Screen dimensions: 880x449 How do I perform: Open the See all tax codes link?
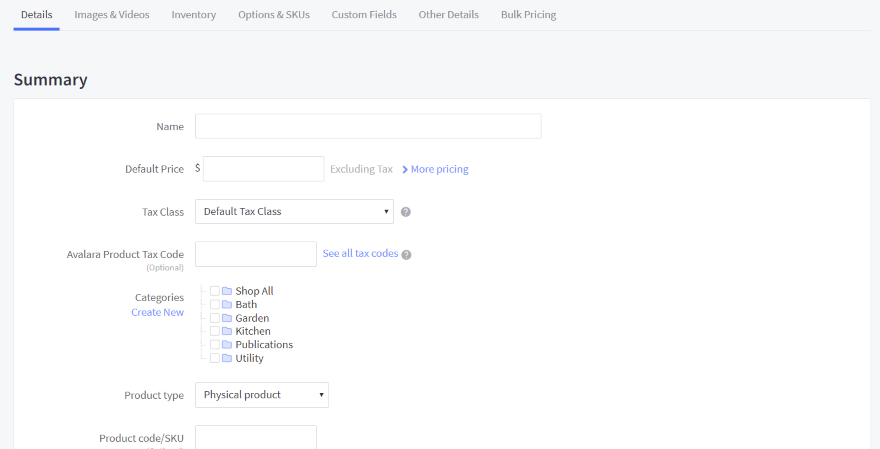(x=360, y=254)
